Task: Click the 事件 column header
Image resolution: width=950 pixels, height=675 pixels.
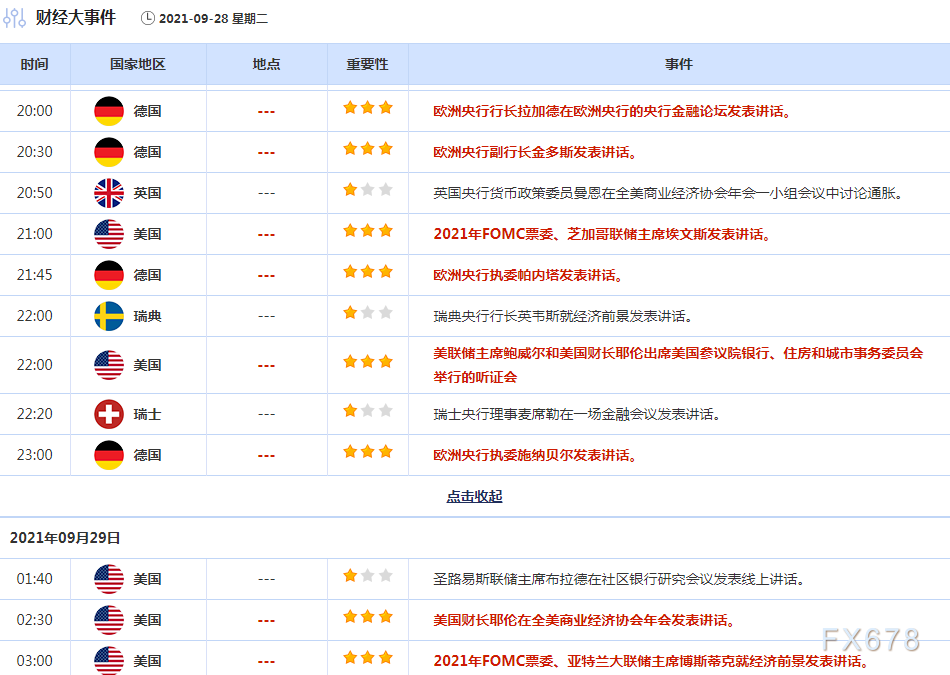Action: coord(679,63)
